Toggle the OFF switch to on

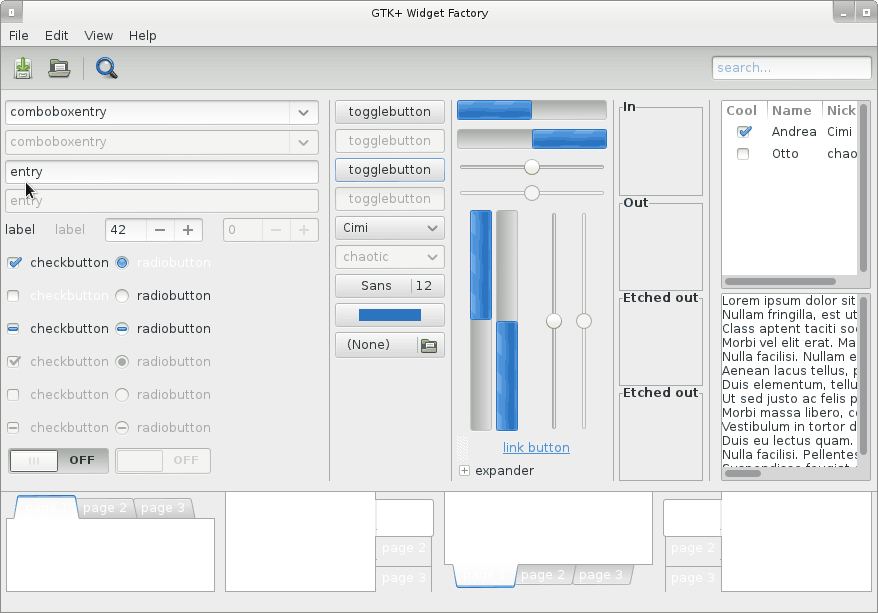click(59, 460)
